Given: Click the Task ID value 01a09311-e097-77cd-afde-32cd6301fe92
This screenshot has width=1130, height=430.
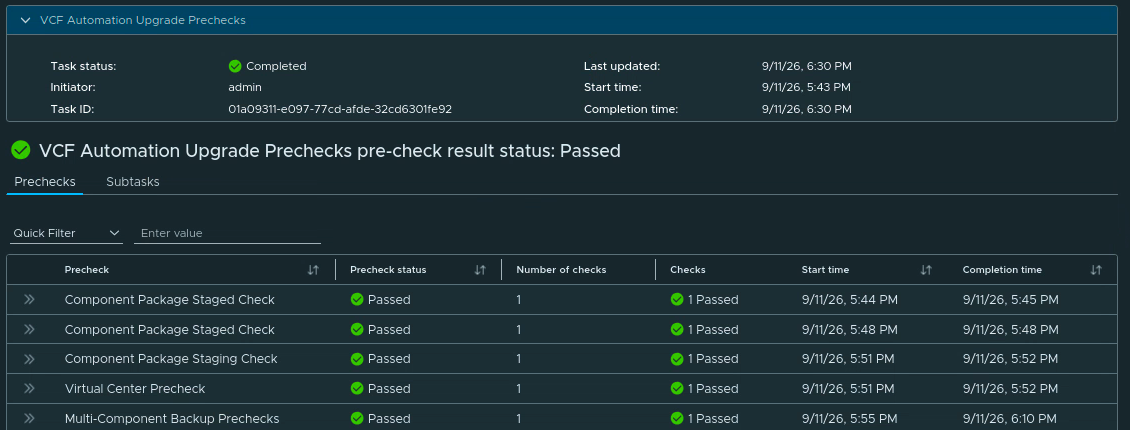Looking at the screenshot, I should [x=340, y=109].
